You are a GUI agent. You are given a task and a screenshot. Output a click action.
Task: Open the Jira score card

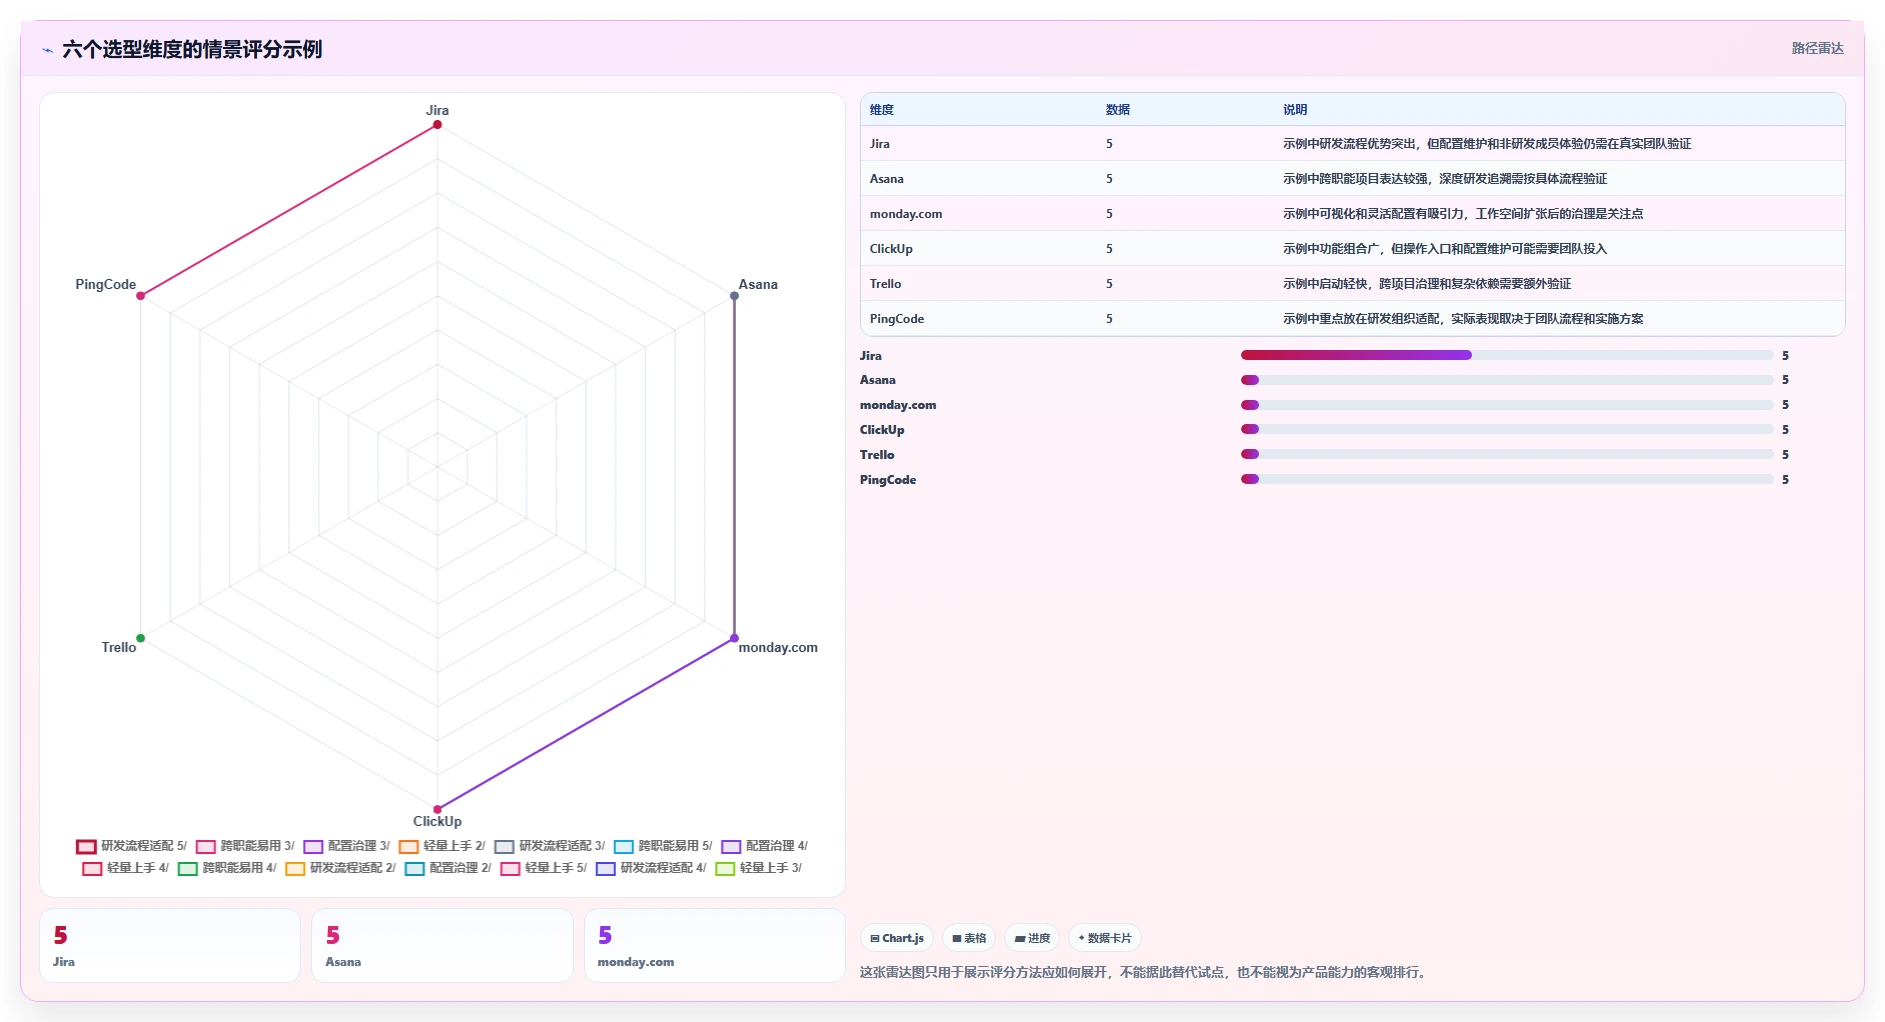click(x=170, y=945)
